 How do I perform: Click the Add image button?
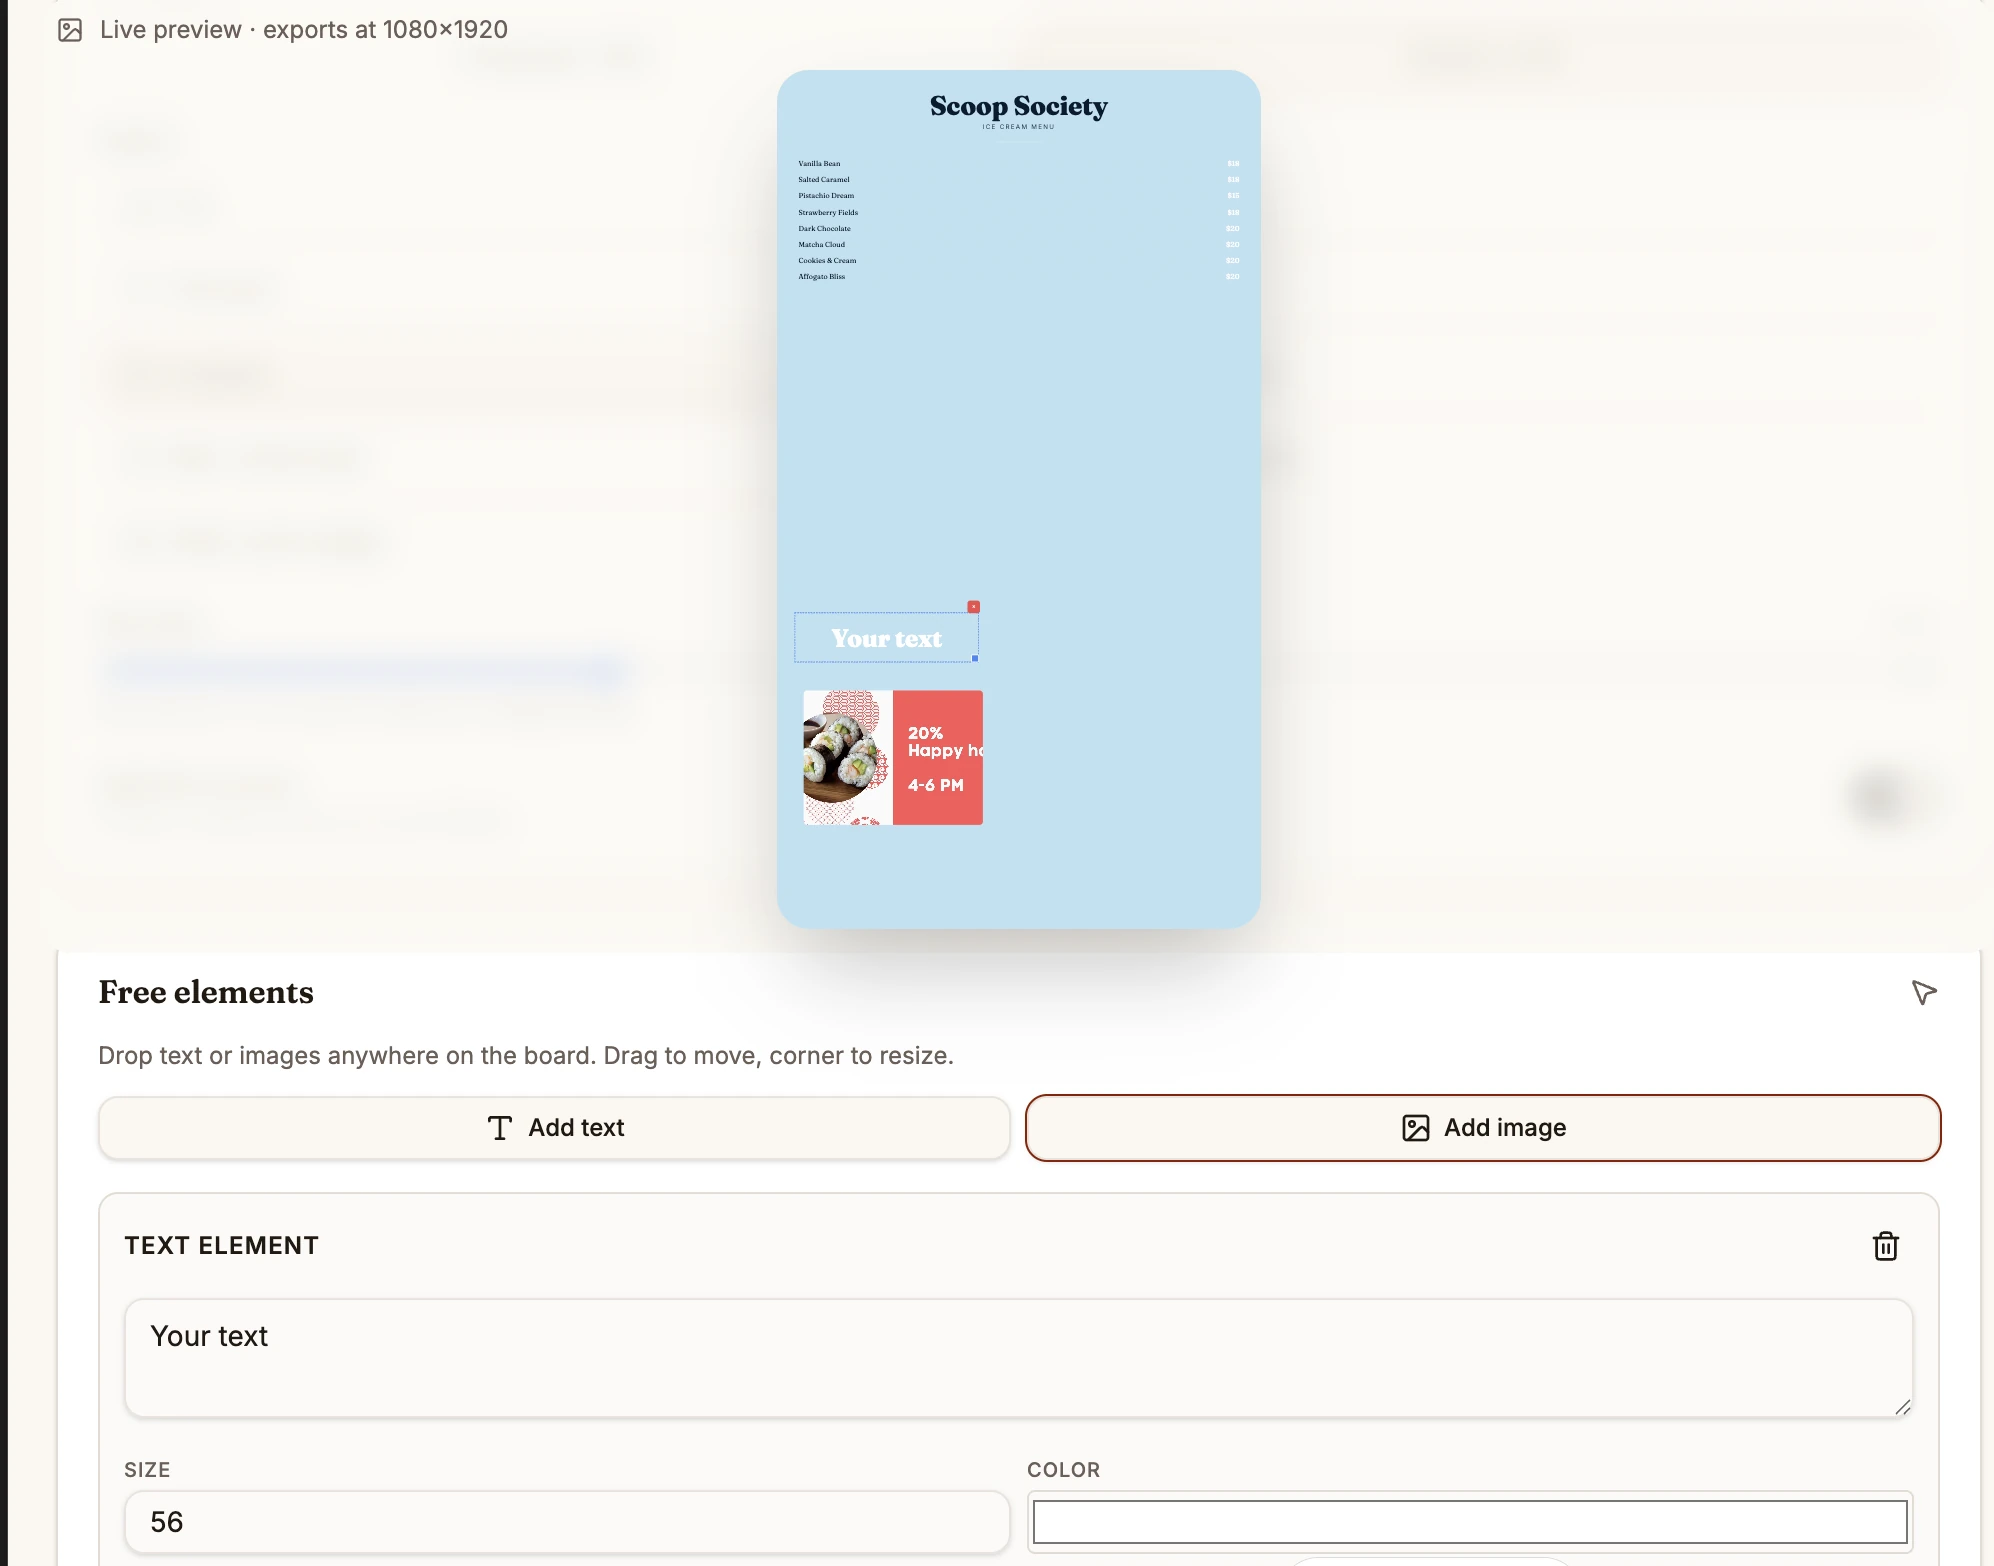(x=1483, y=1128)
